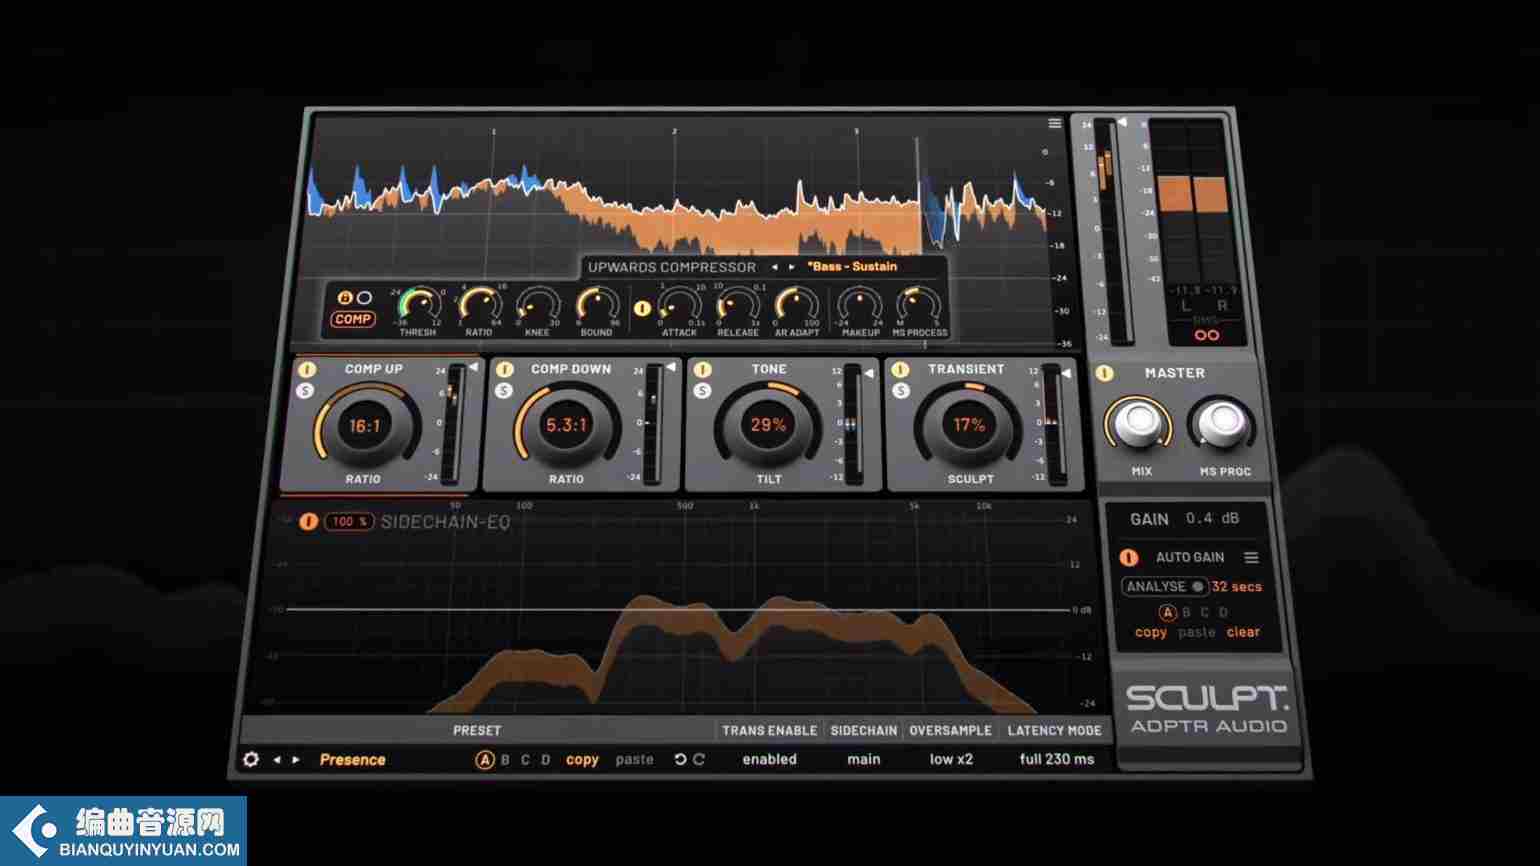Click the ANALYSE button
This screenshot has width=1540, height=866.
coord(1165,587)
